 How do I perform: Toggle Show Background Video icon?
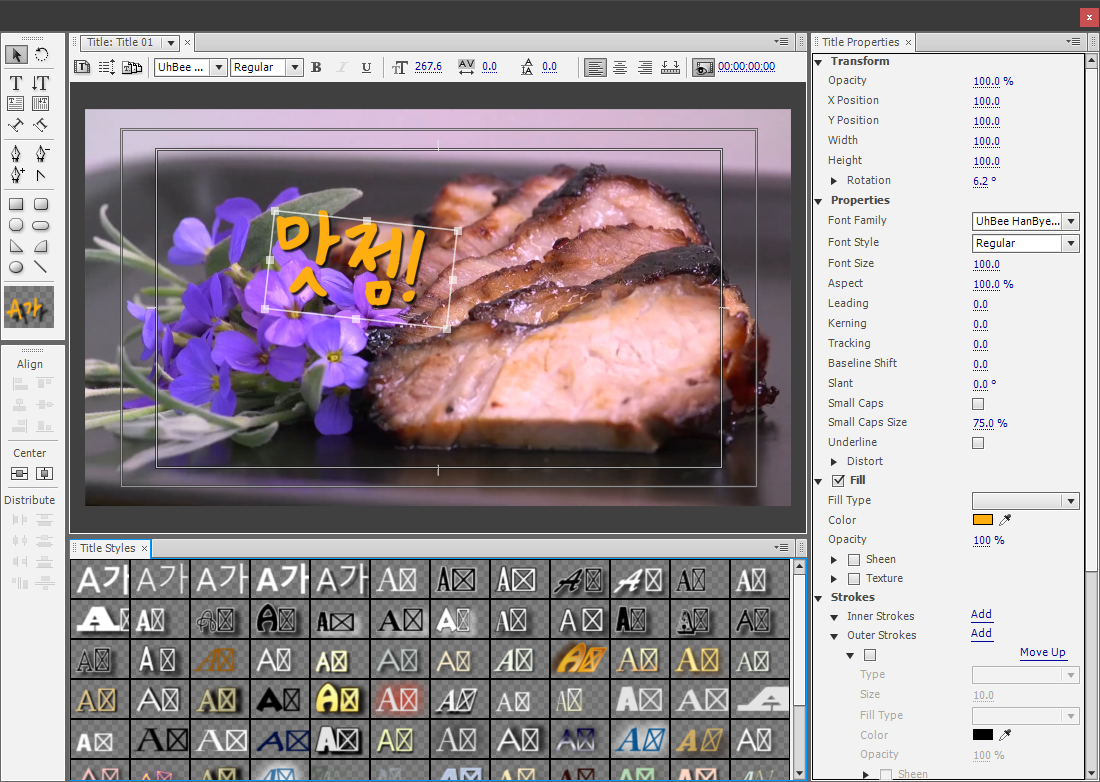point(703,67)
